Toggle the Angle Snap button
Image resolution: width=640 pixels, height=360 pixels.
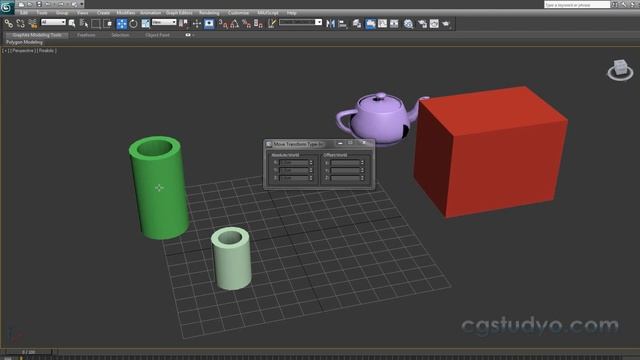click(x=234, y=24)
